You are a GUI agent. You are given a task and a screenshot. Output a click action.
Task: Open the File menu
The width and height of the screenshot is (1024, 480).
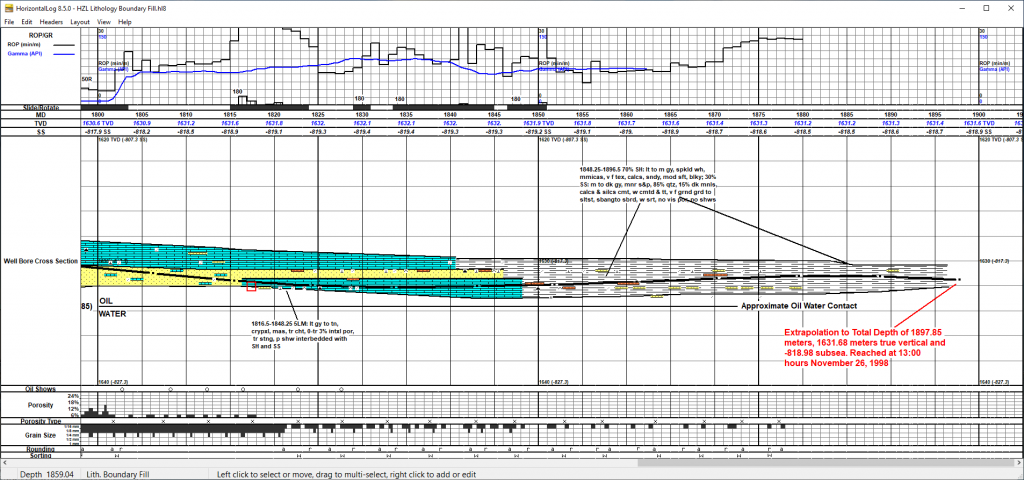9,21
